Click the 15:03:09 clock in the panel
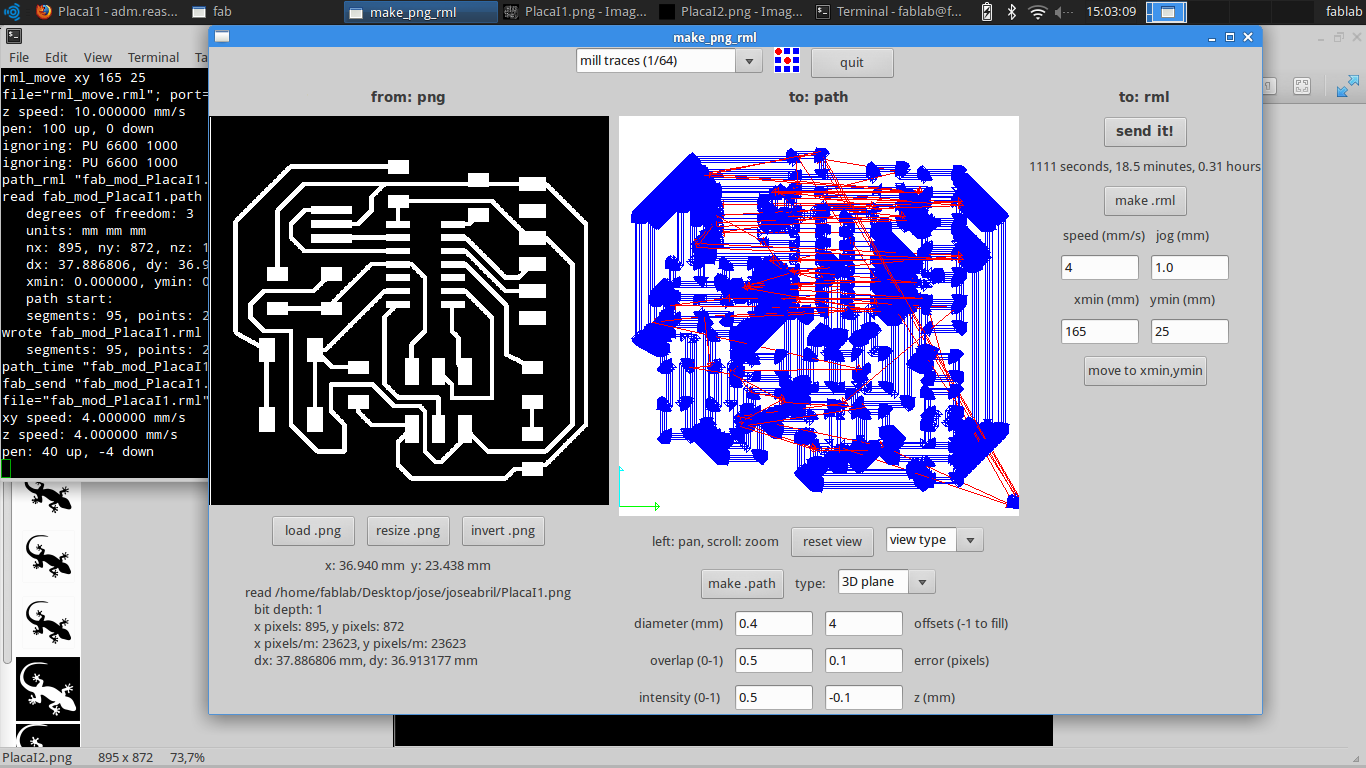Screen dimensions: 1366x768 1112,12
